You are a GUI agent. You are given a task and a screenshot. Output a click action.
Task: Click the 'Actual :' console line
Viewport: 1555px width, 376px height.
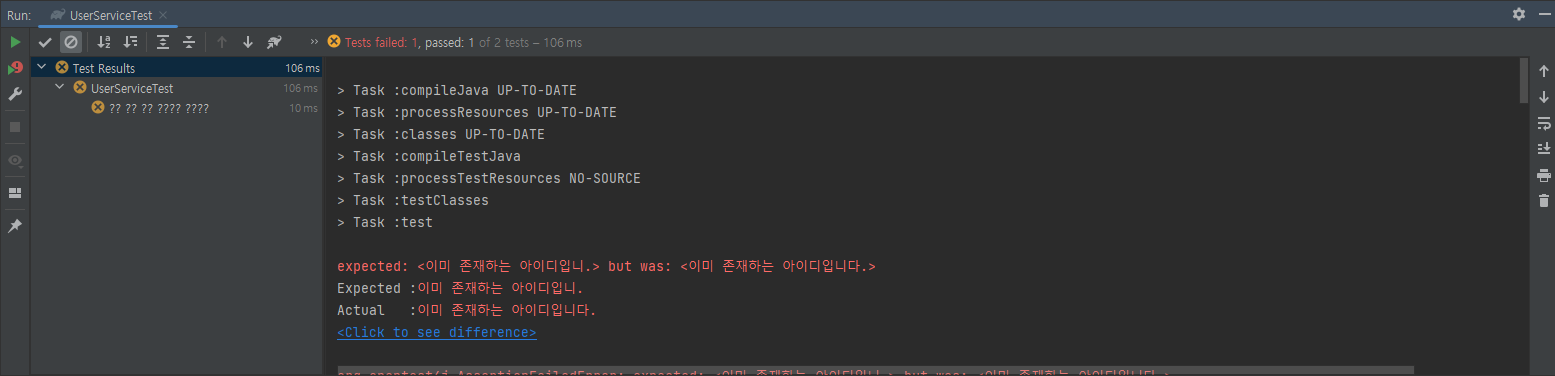pos(467,310)
